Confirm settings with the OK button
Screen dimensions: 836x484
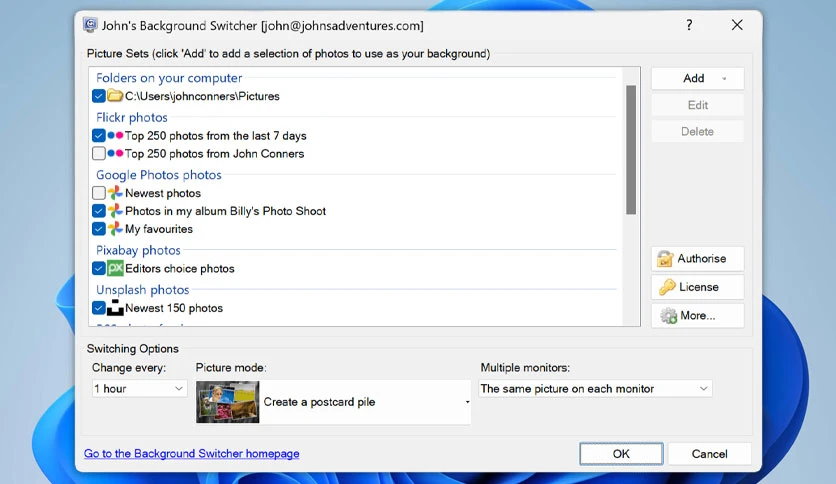point(621,454)
